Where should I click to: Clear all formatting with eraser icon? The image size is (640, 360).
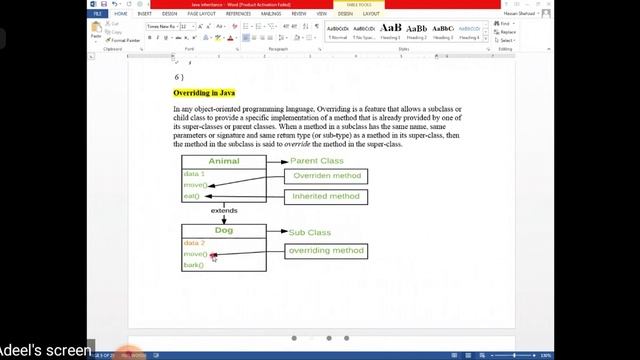coord(235,27)
